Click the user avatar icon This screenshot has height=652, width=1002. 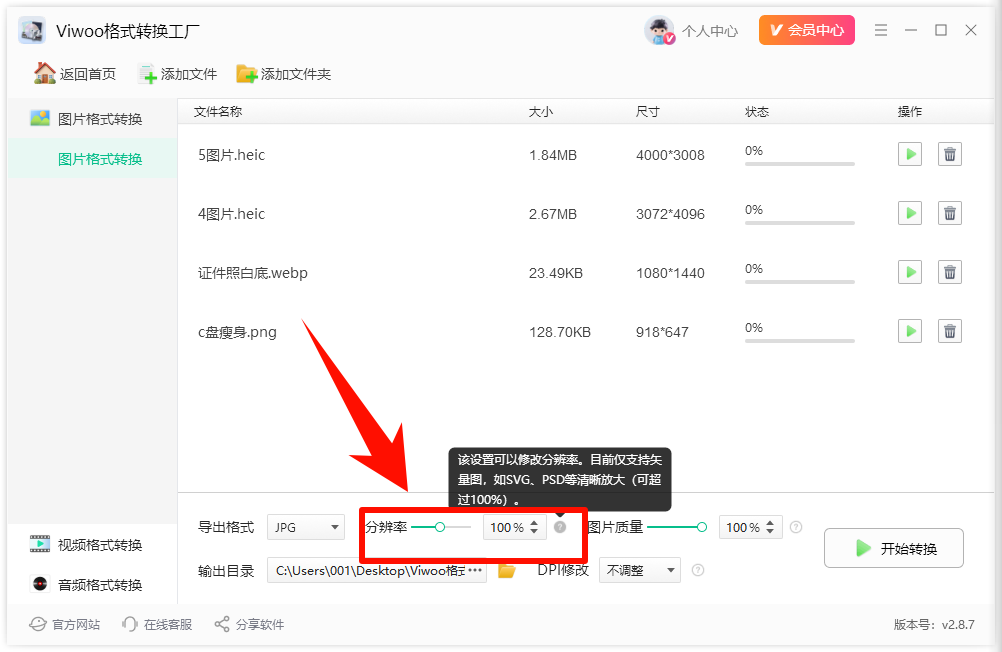[x=659, y=30]
